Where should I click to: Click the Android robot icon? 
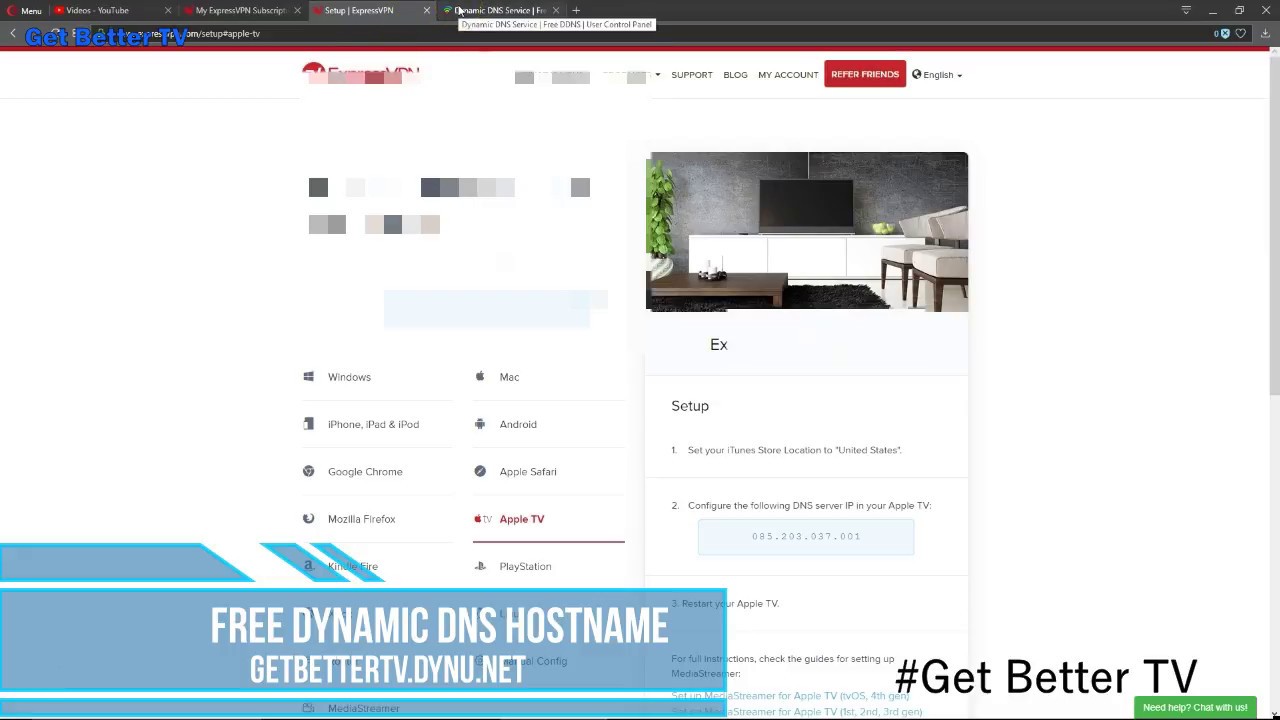pos(480,424)
